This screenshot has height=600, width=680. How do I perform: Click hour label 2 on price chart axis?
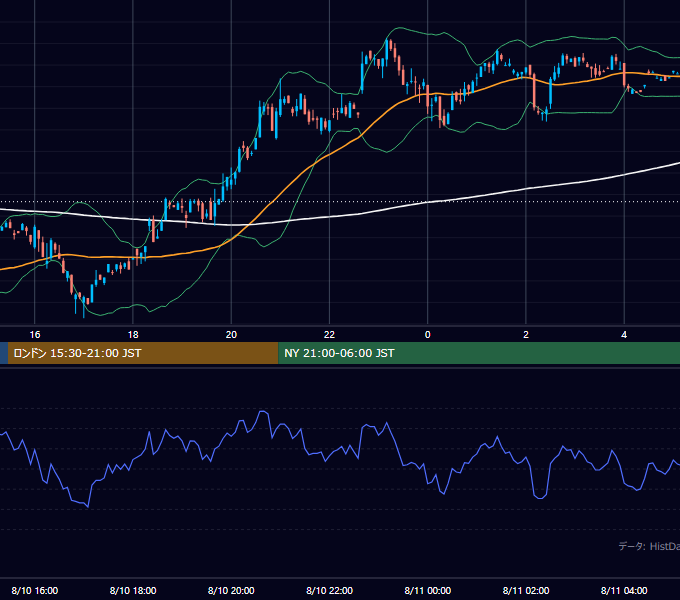[x=526, y=335]
